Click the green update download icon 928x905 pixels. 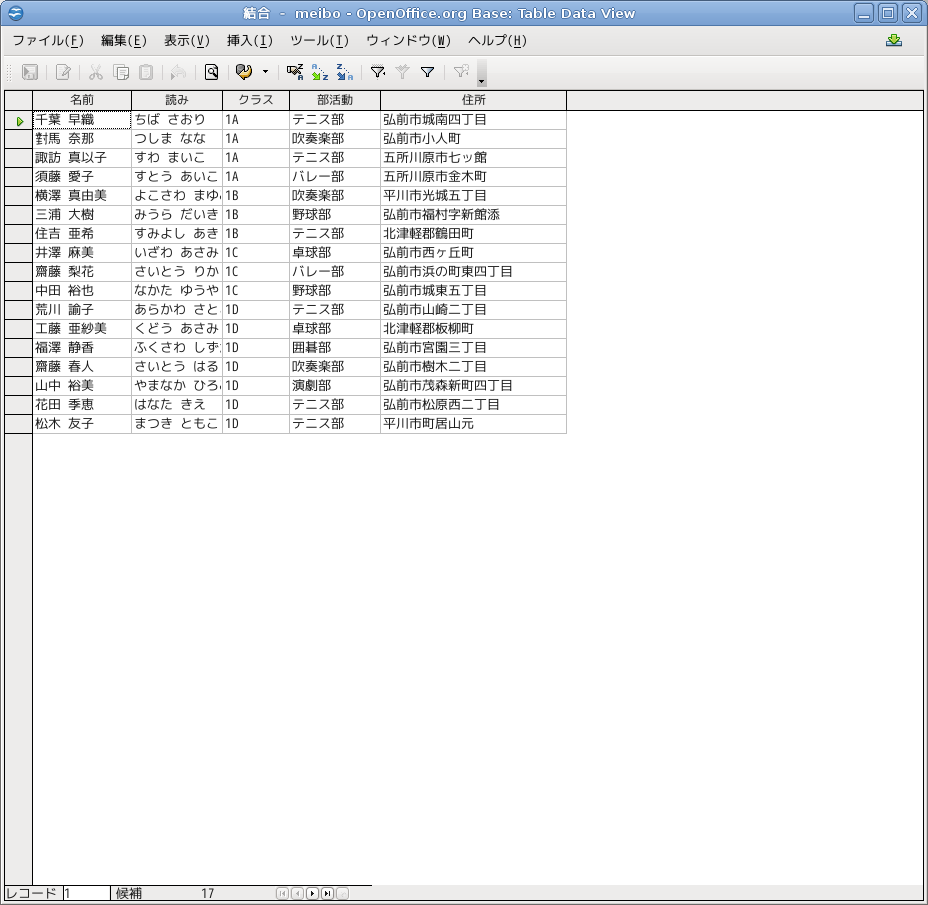tap(894, 40)
